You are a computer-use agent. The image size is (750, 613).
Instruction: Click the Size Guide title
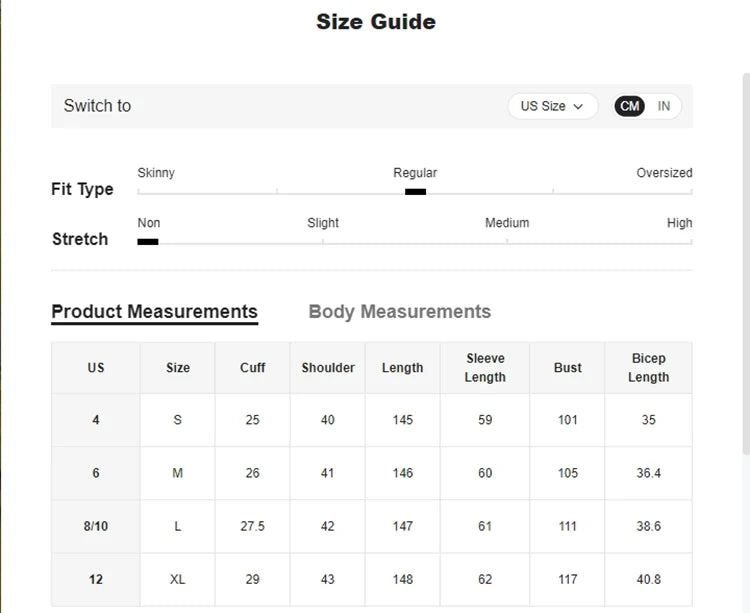[376, 21]
